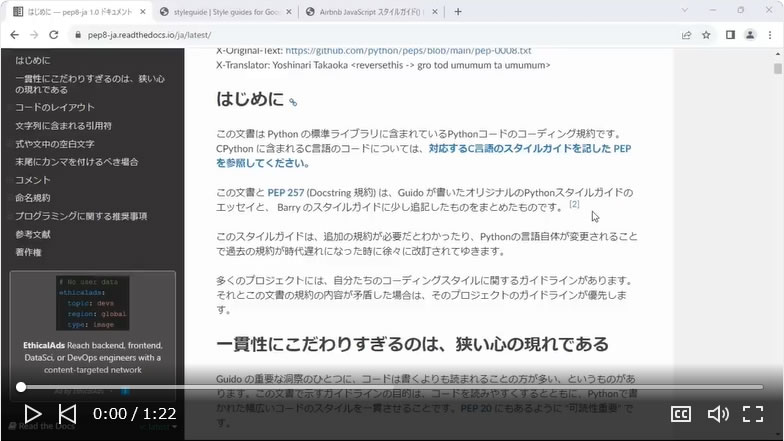Open a new browser tab
This screenshot has width=784, height=441.
tap(458, 12)
